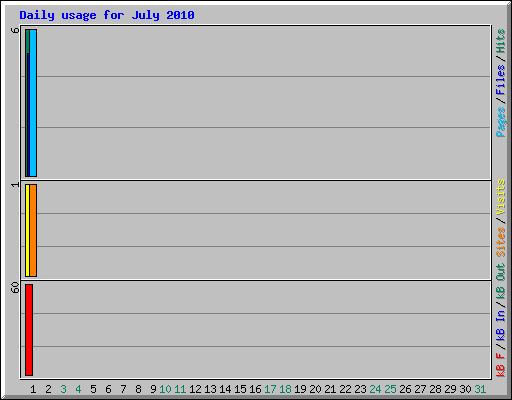The height and width of the screenshot is (400, 512).
Task: Click day 23 on the x-axis
Action: coord(360,389)
